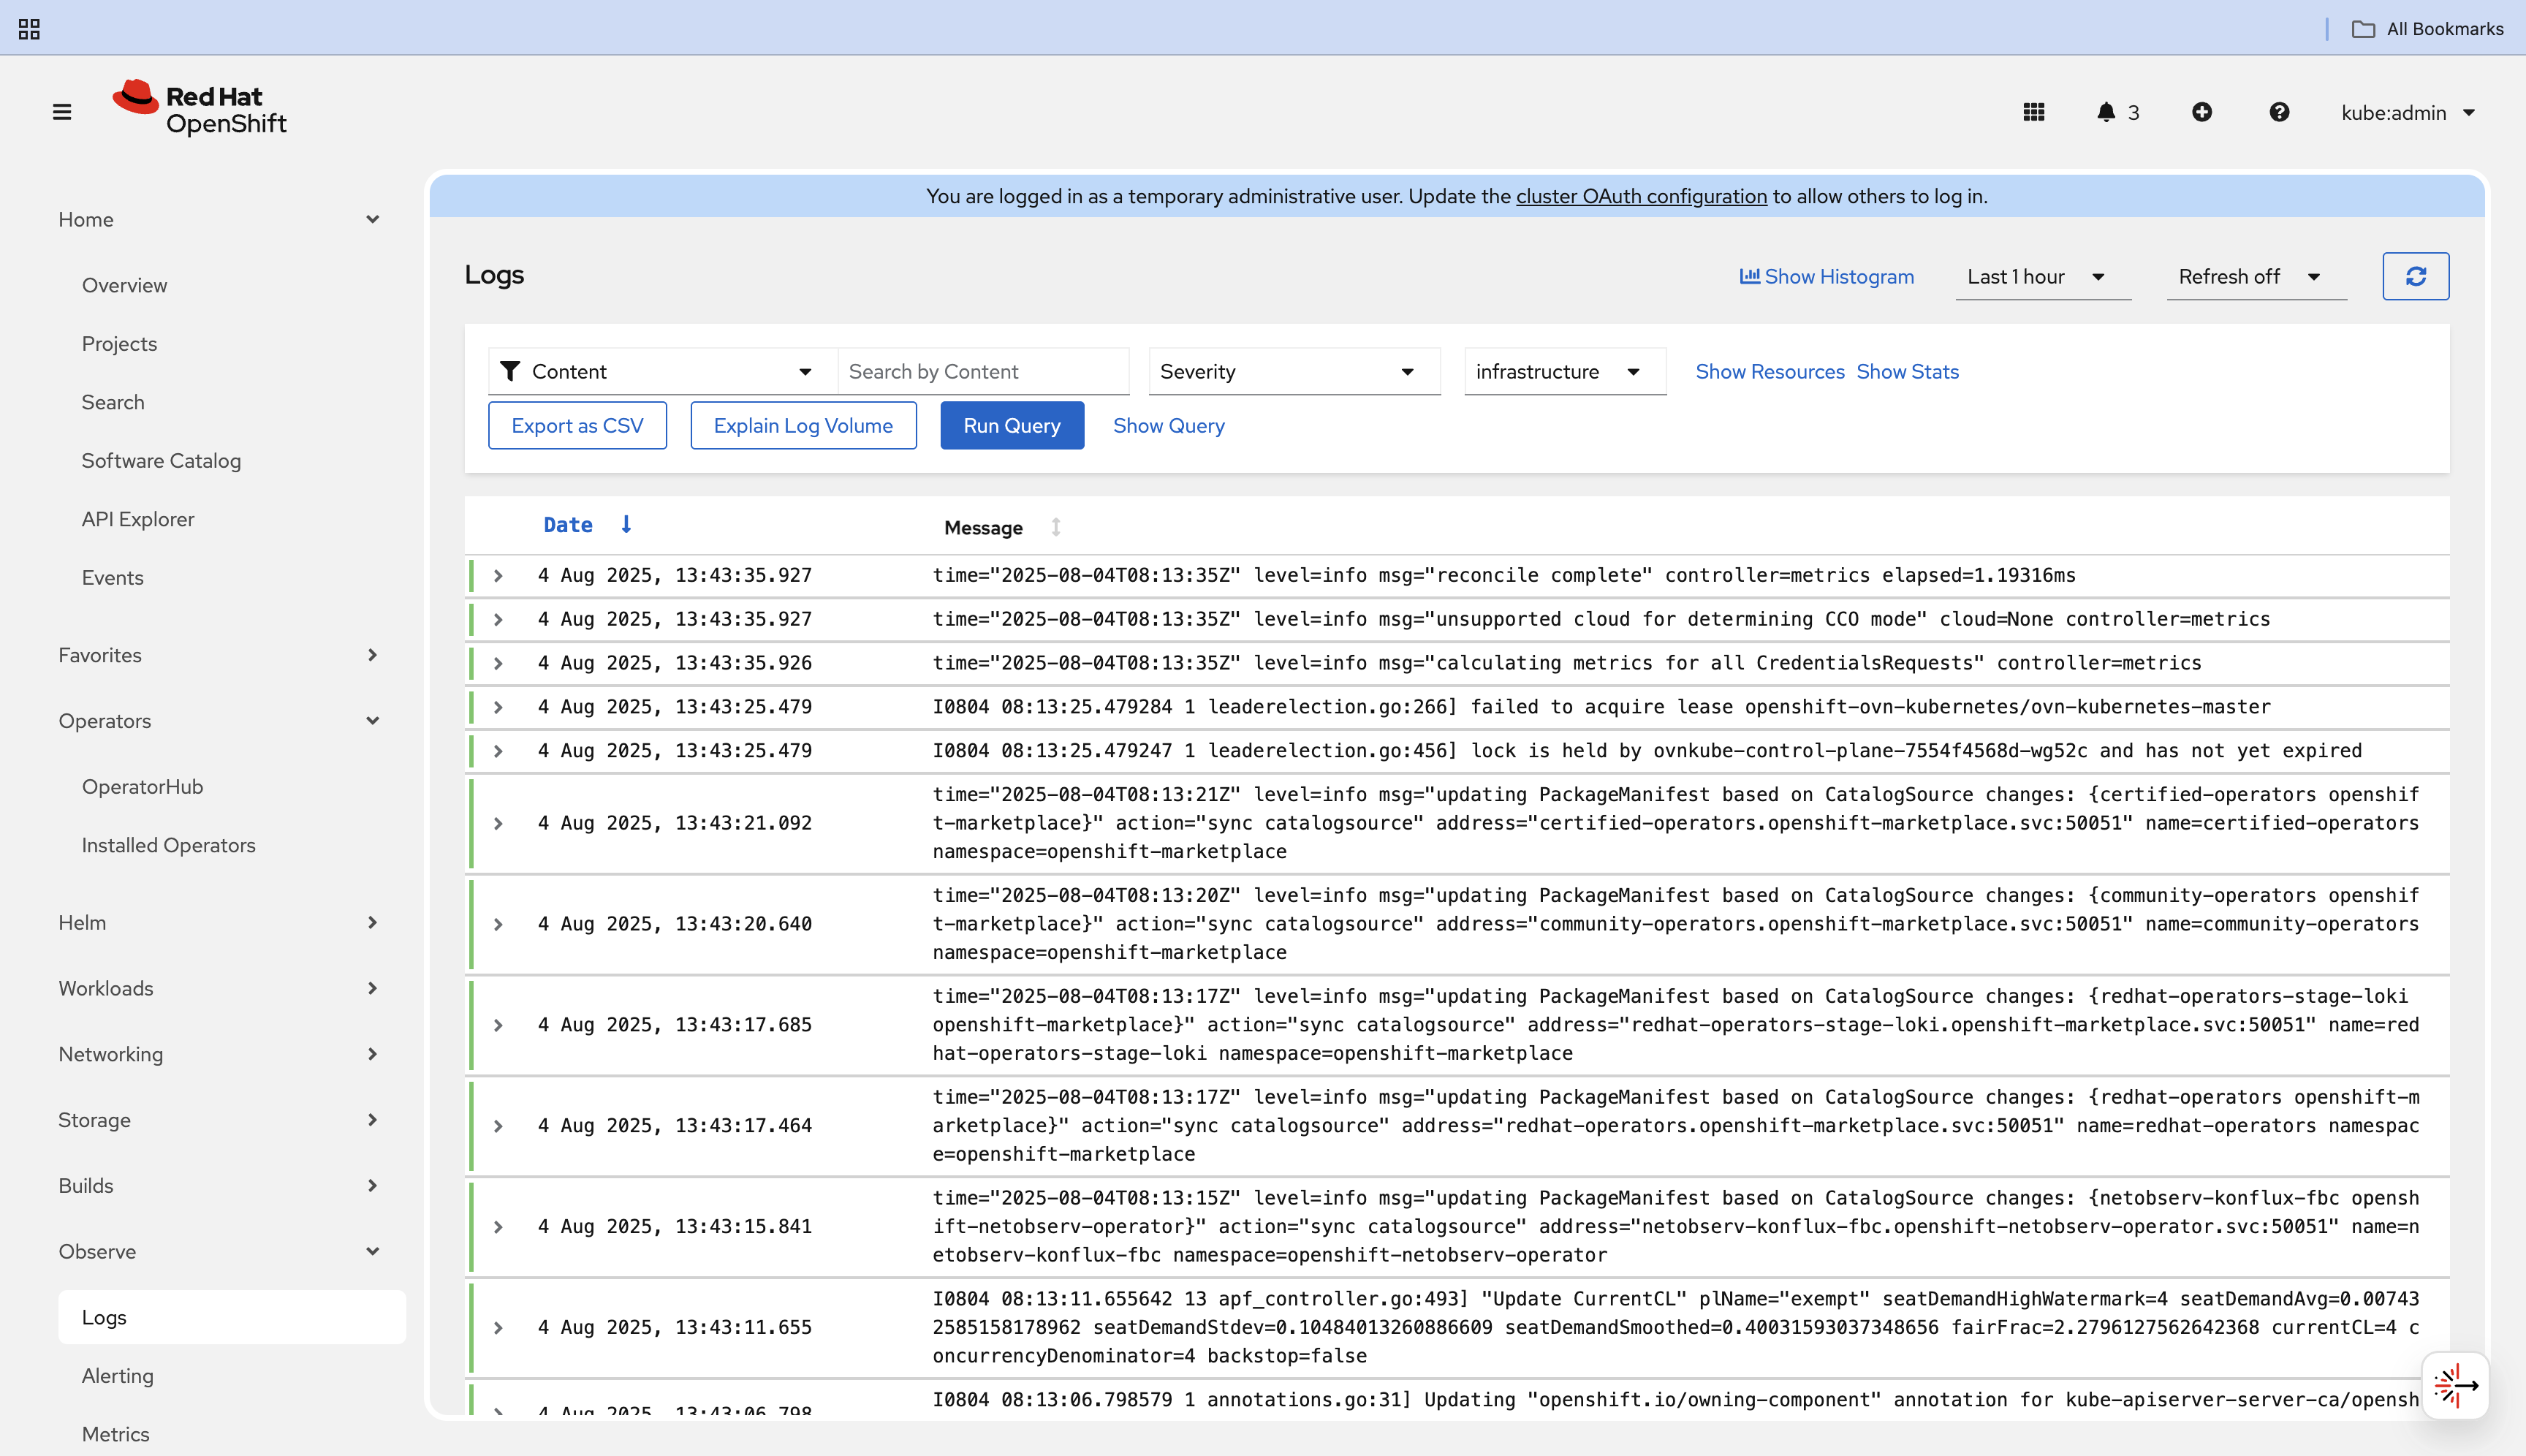The height and width of the screenshot is (1456, 2526).
Task: Open the Severity dropdown
Action: 1293,372
